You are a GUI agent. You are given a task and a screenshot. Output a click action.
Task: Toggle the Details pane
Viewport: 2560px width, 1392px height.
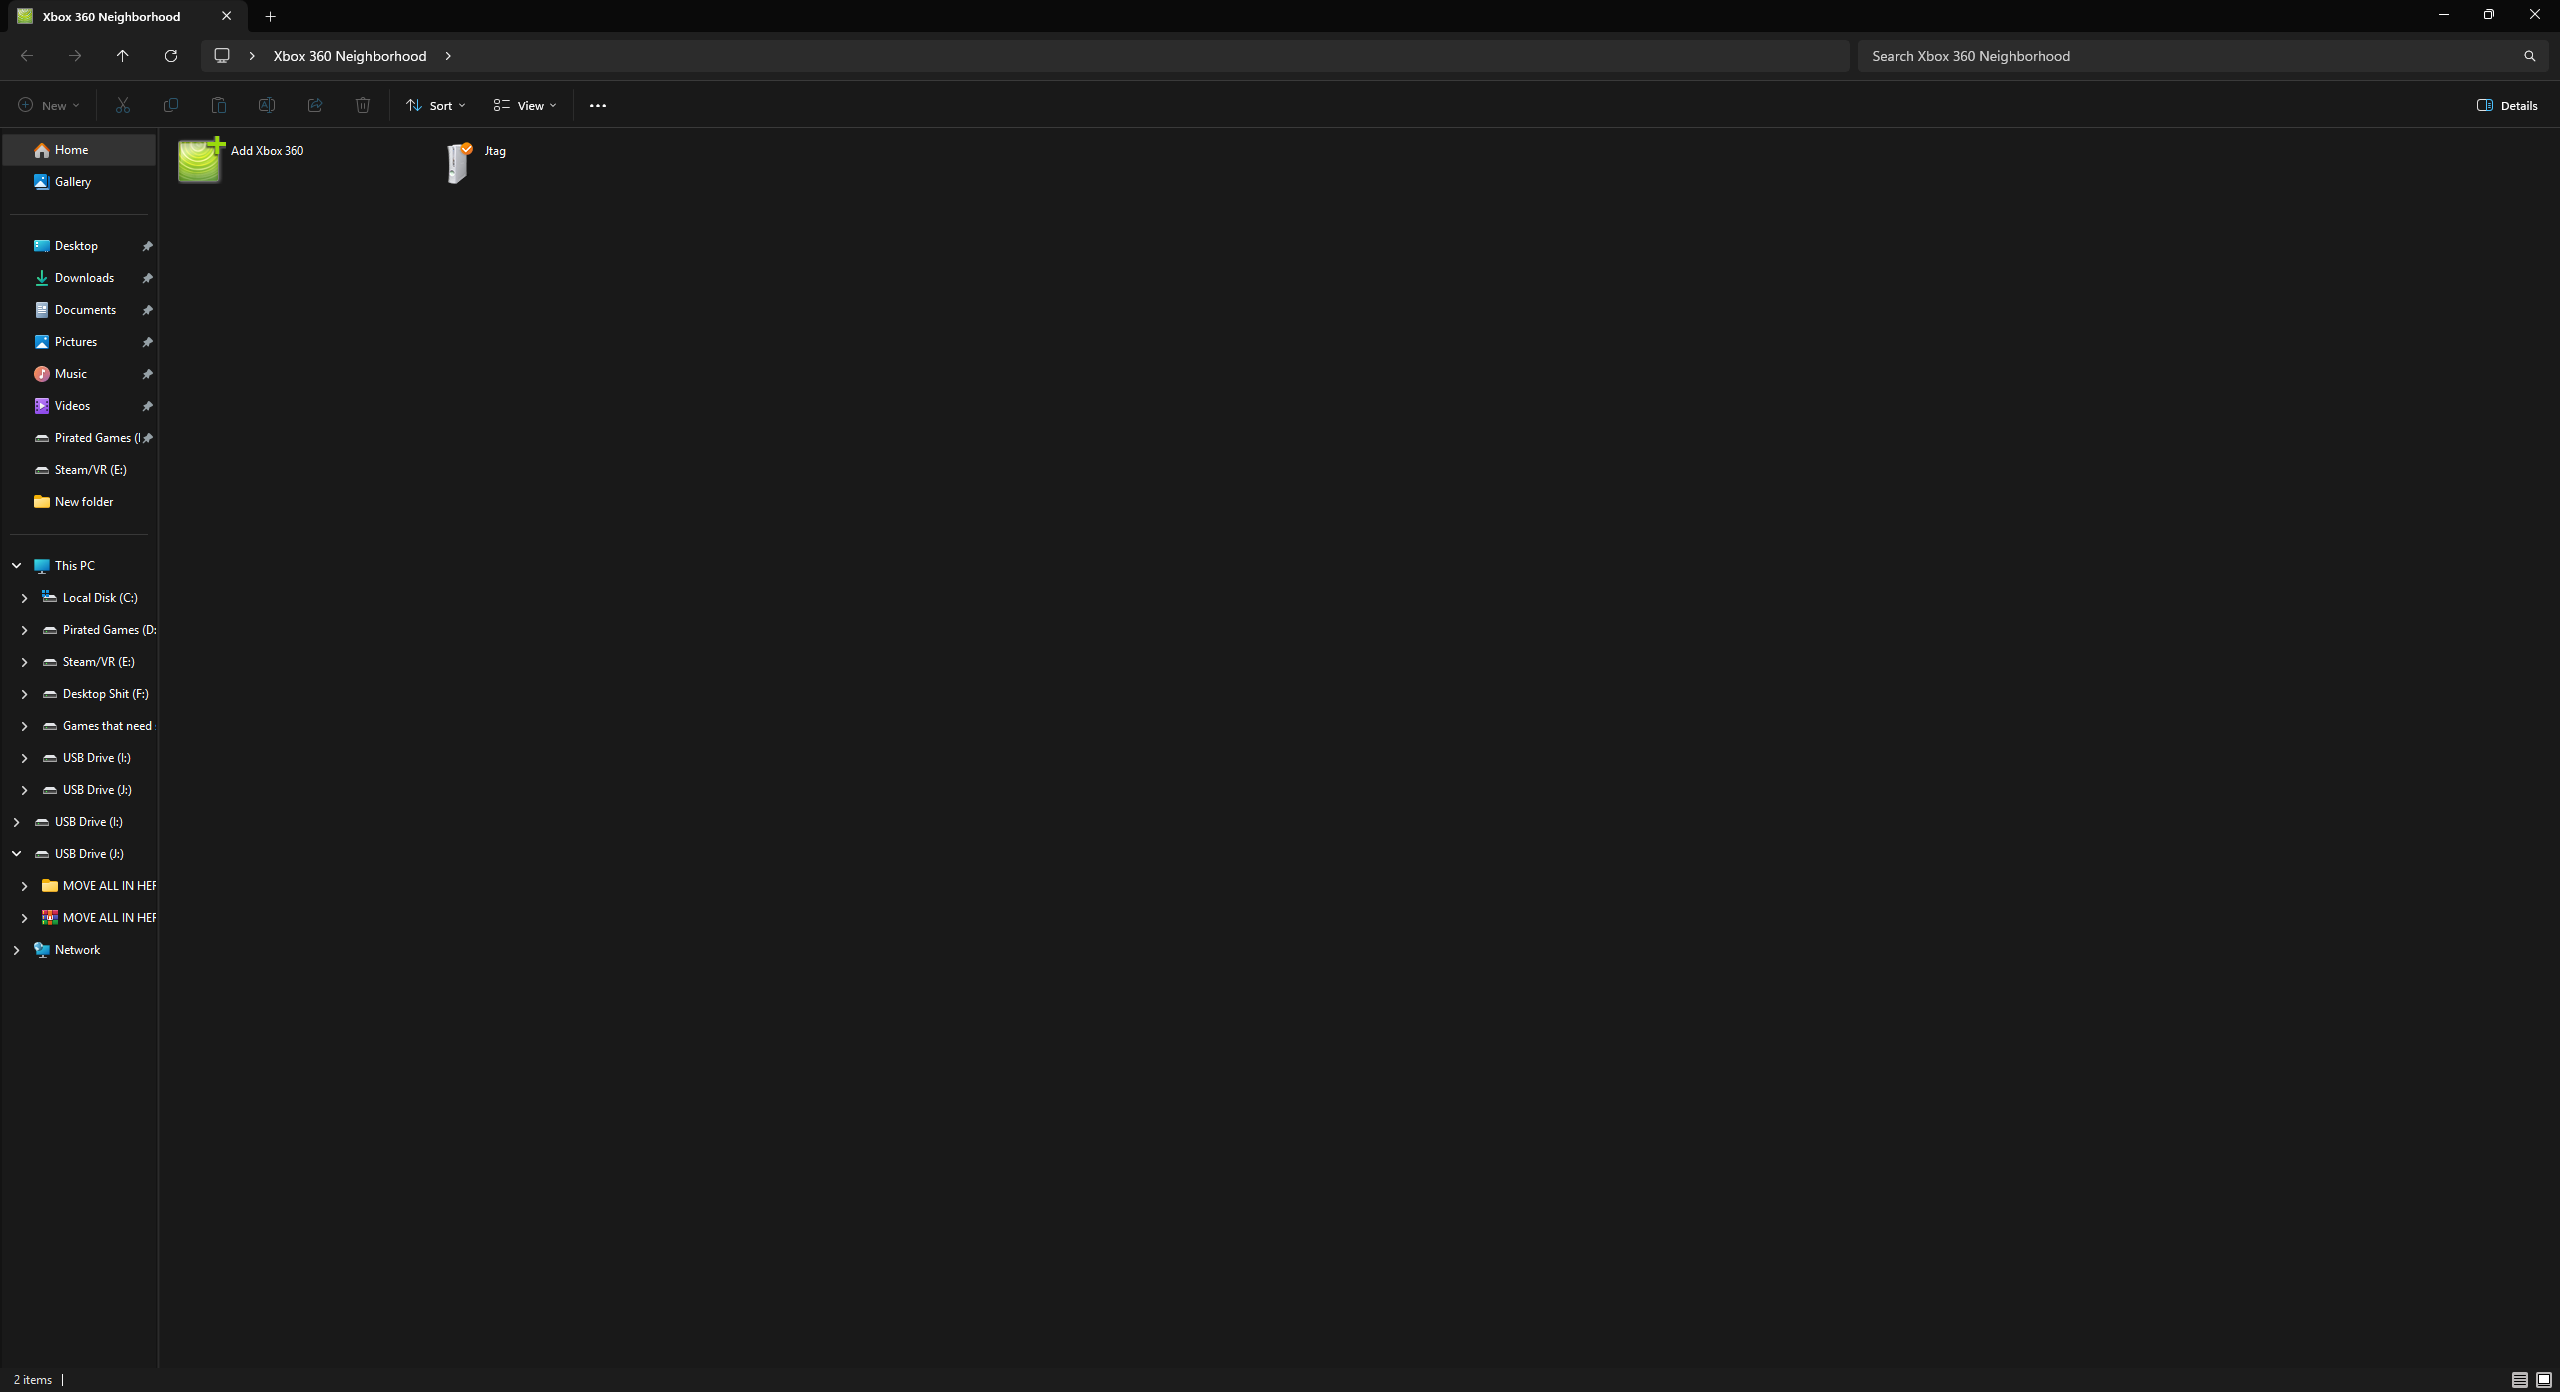pos(2507,105)
